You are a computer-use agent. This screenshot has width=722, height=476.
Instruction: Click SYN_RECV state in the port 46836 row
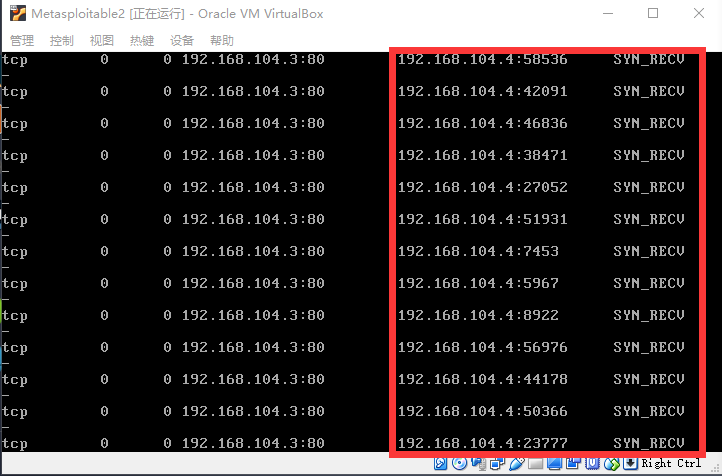point(649,123)
